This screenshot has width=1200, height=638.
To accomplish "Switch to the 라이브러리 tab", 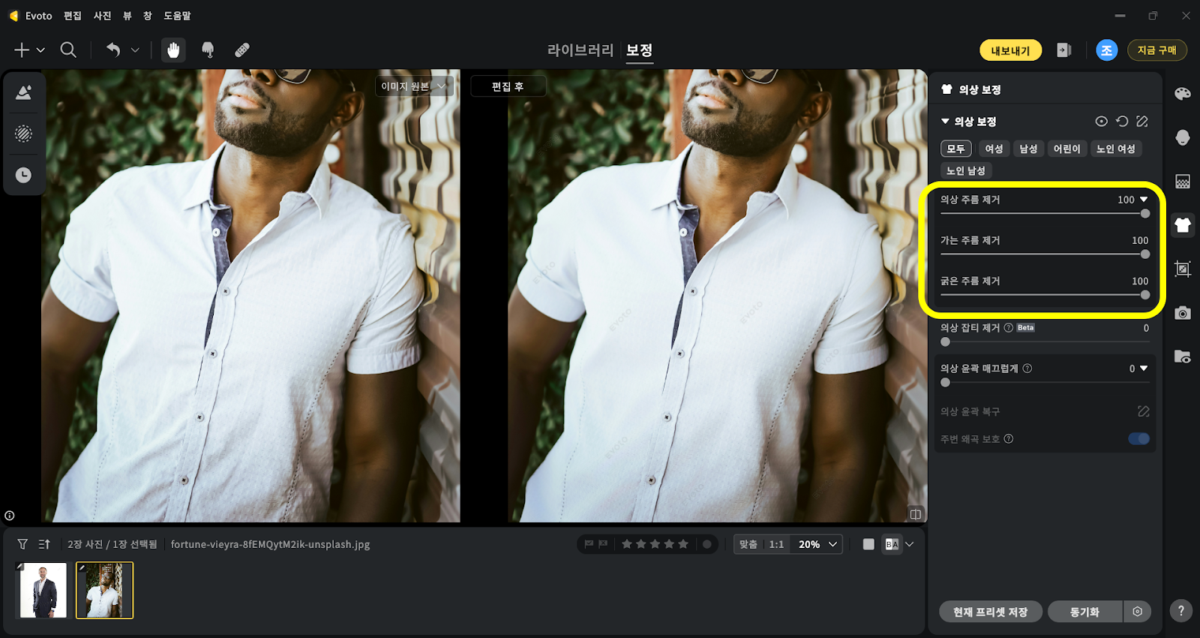I will [x=581, y=50].
